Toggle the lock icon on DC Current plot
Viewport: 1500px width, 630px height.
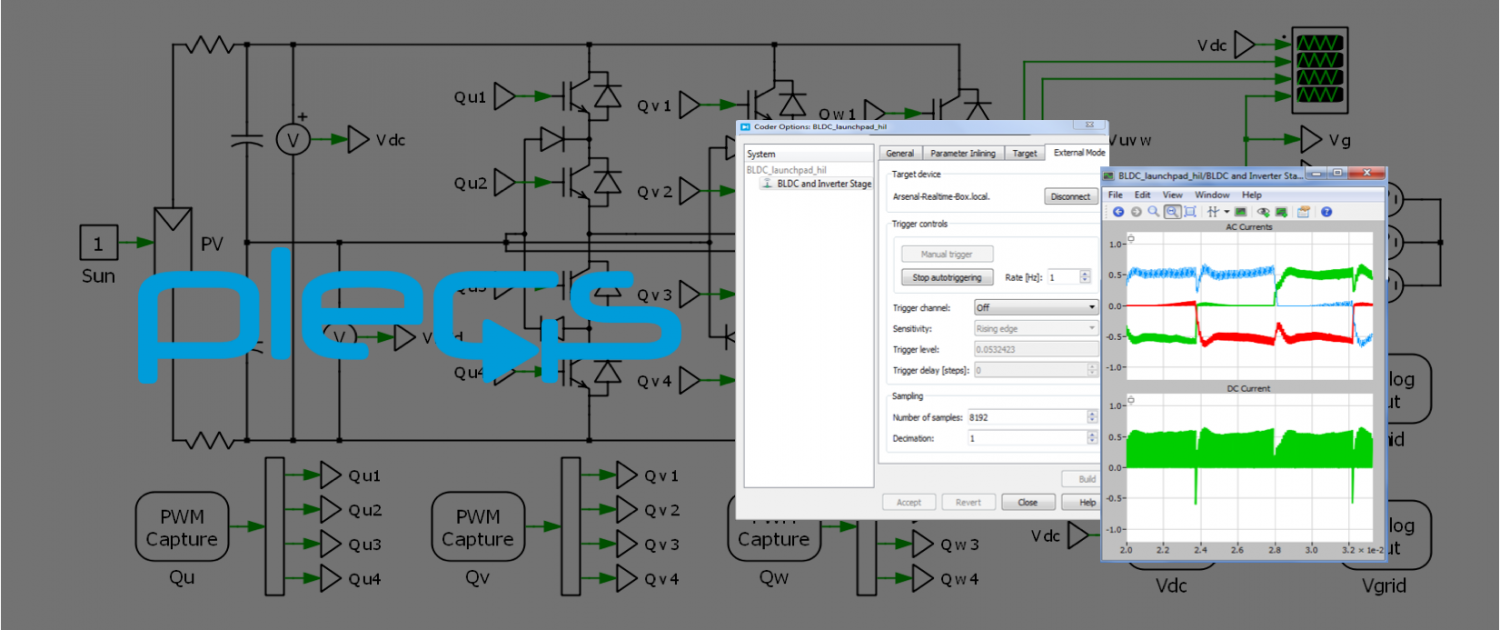[1130, 399]
